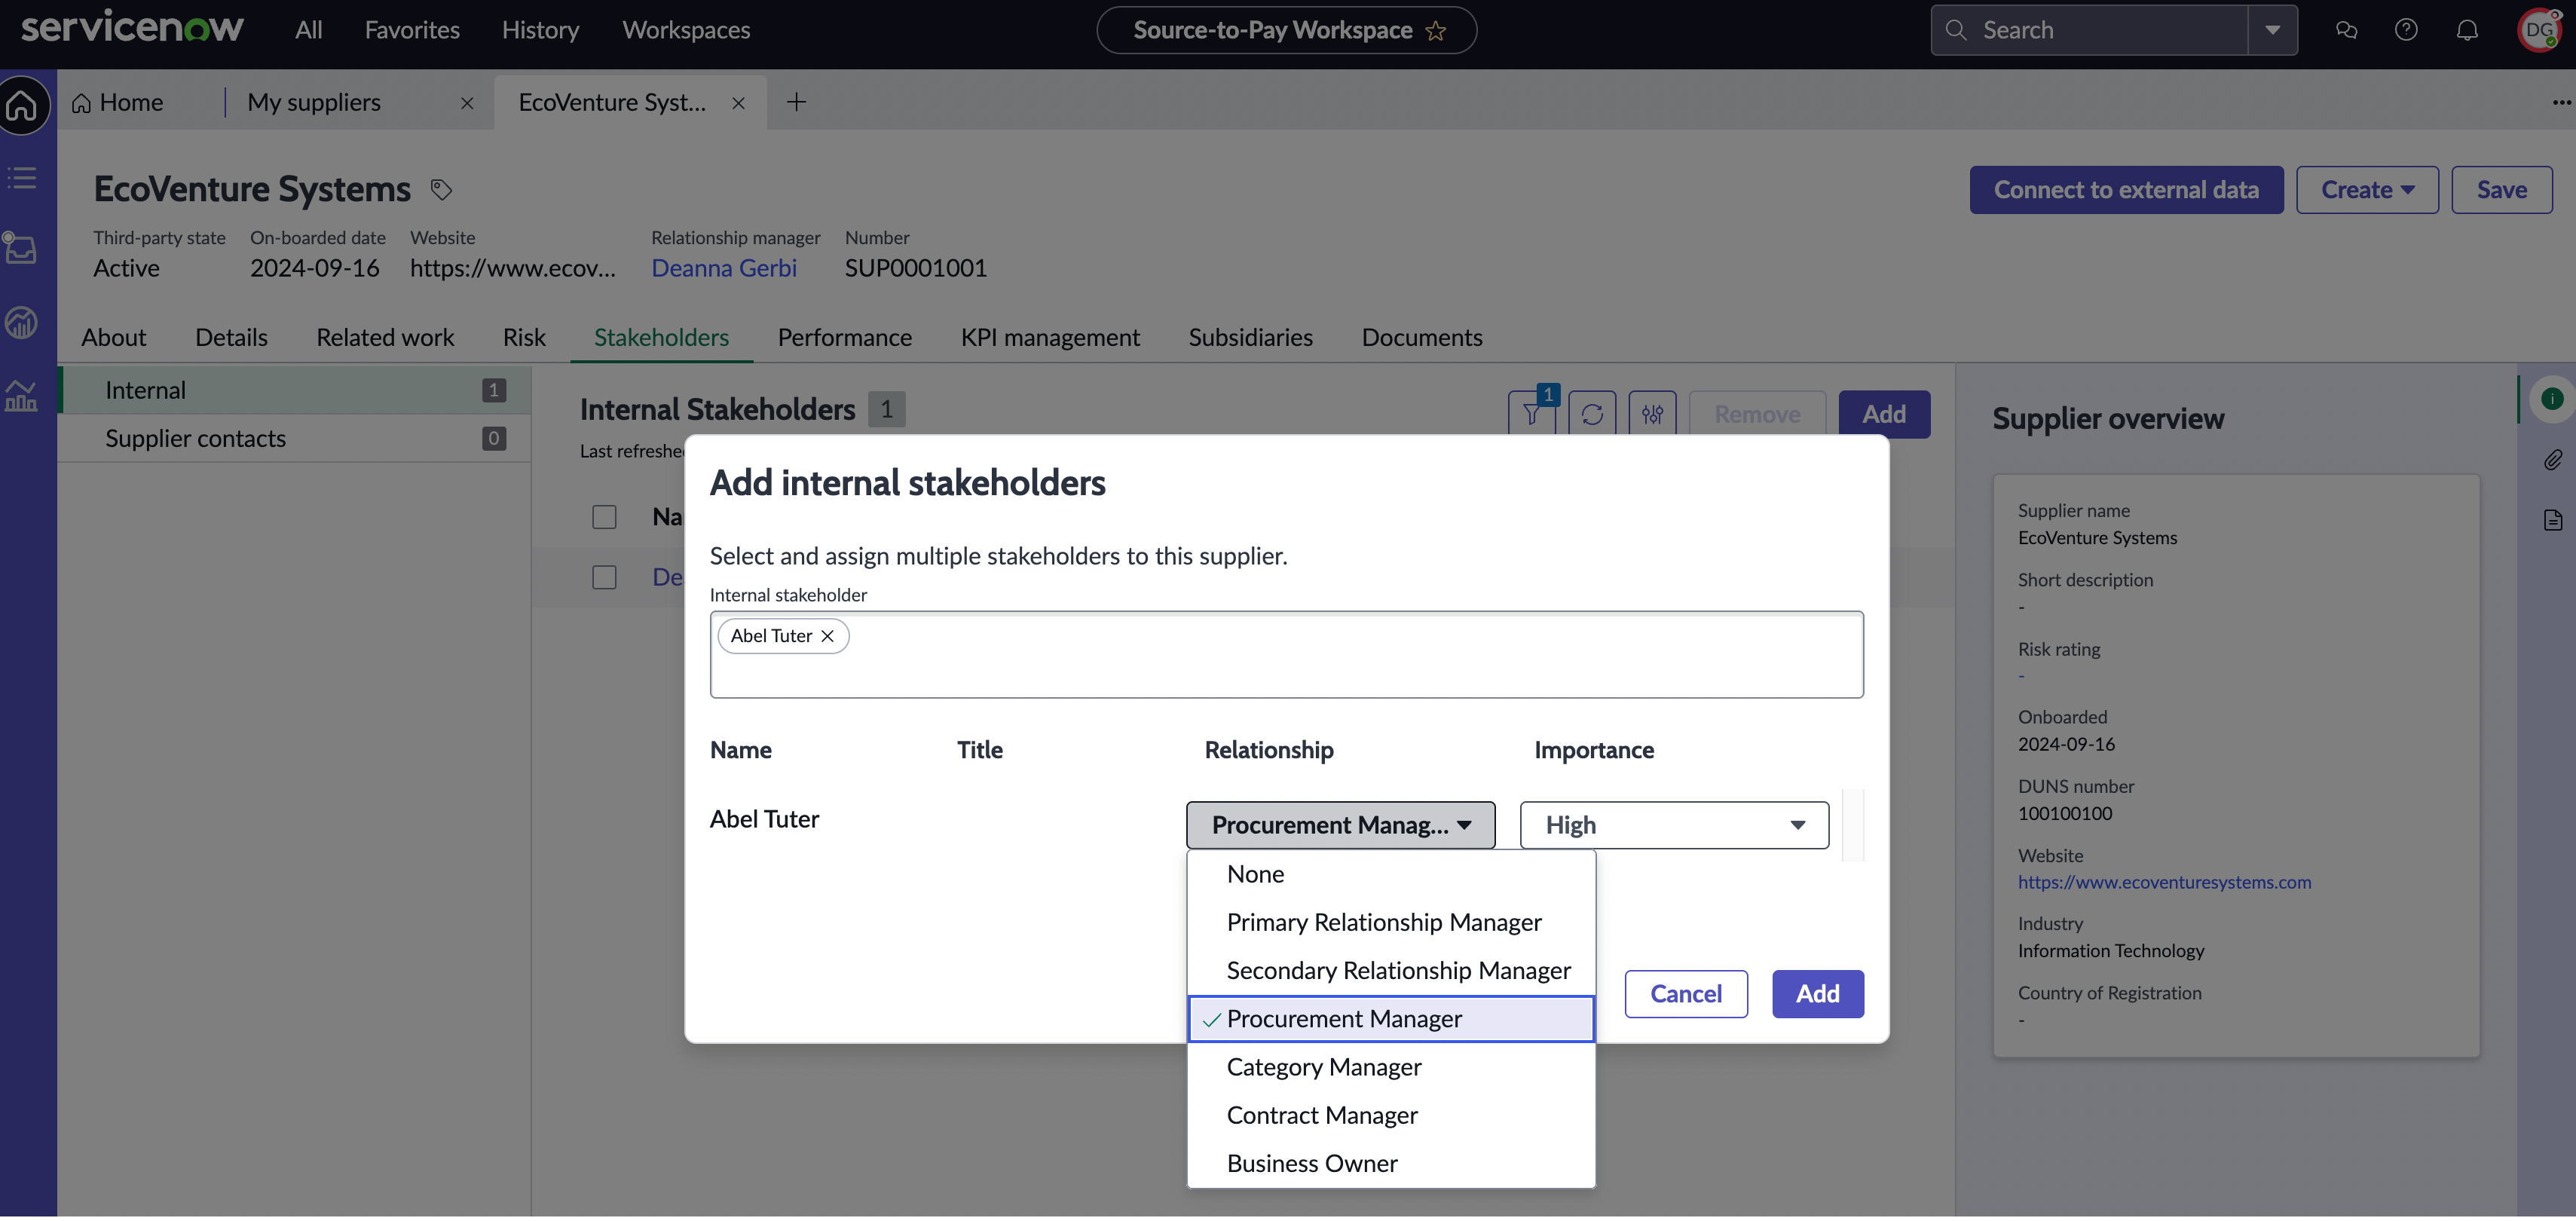The height and width of the screenshot is (1221, 2576).
Task: Open the attachments paperclip icon
Action: (x=2552, y=460)
